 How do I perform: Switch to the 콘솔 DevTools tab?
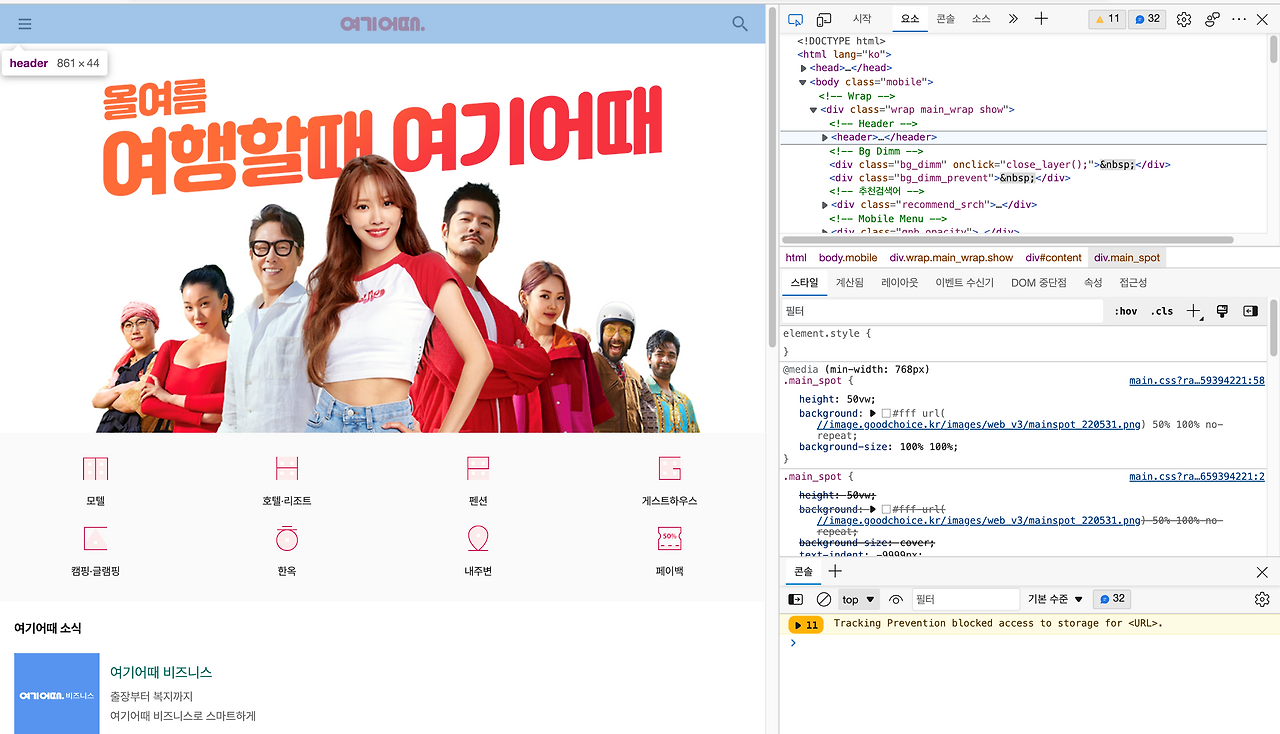coord(946,18)
